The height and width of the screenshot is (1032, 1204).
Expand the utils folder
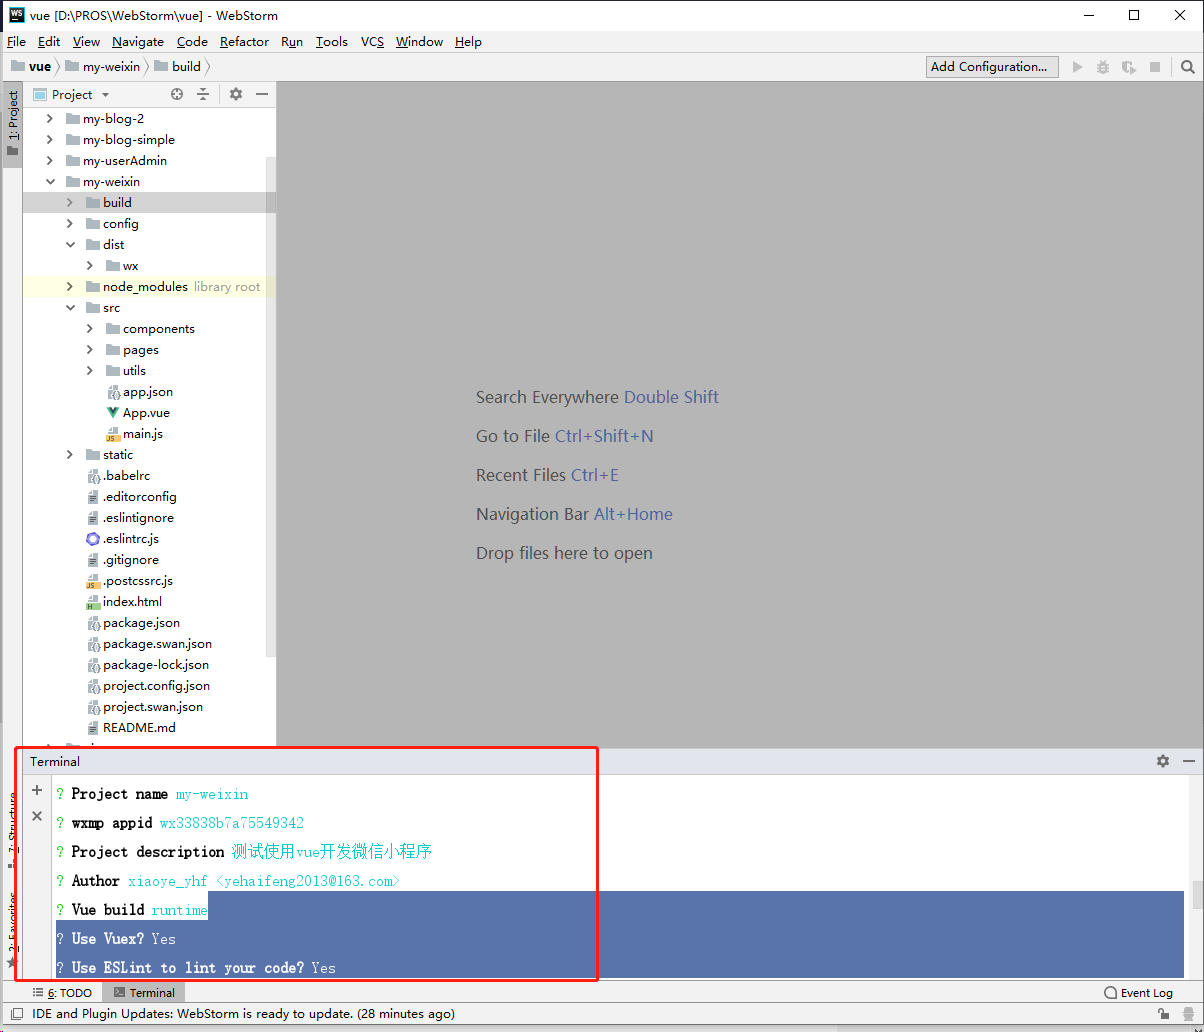click(x=90, y=370)
